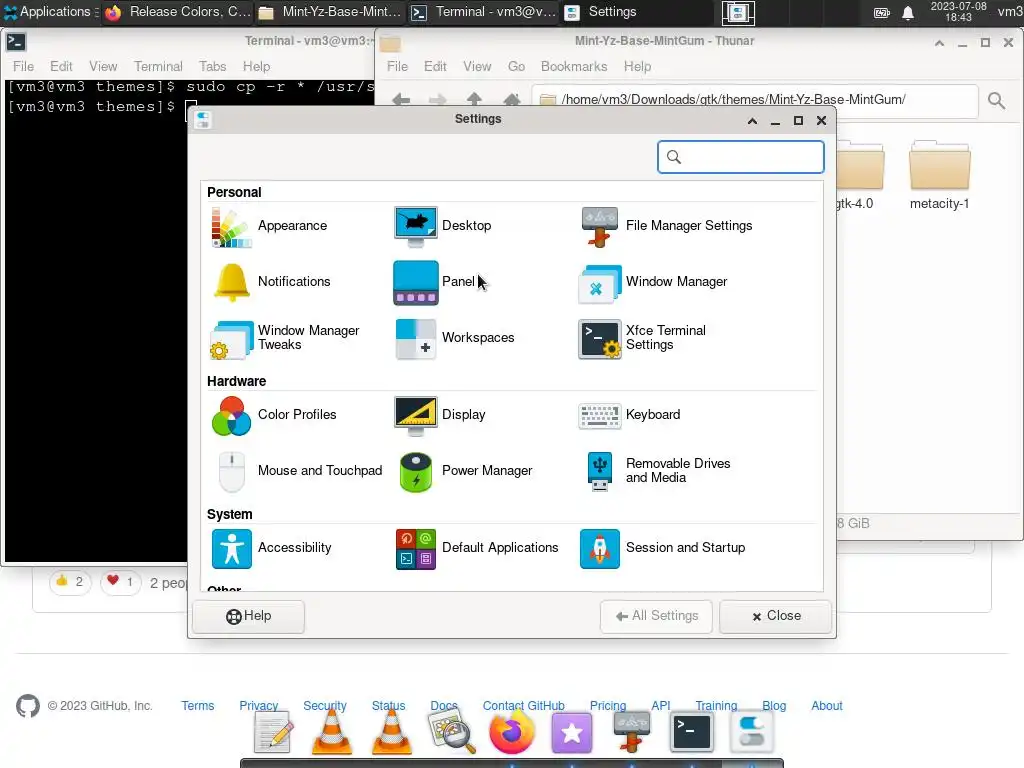Switch to Terminal taskbar item

pyautogui.click(x=483, y=12)
